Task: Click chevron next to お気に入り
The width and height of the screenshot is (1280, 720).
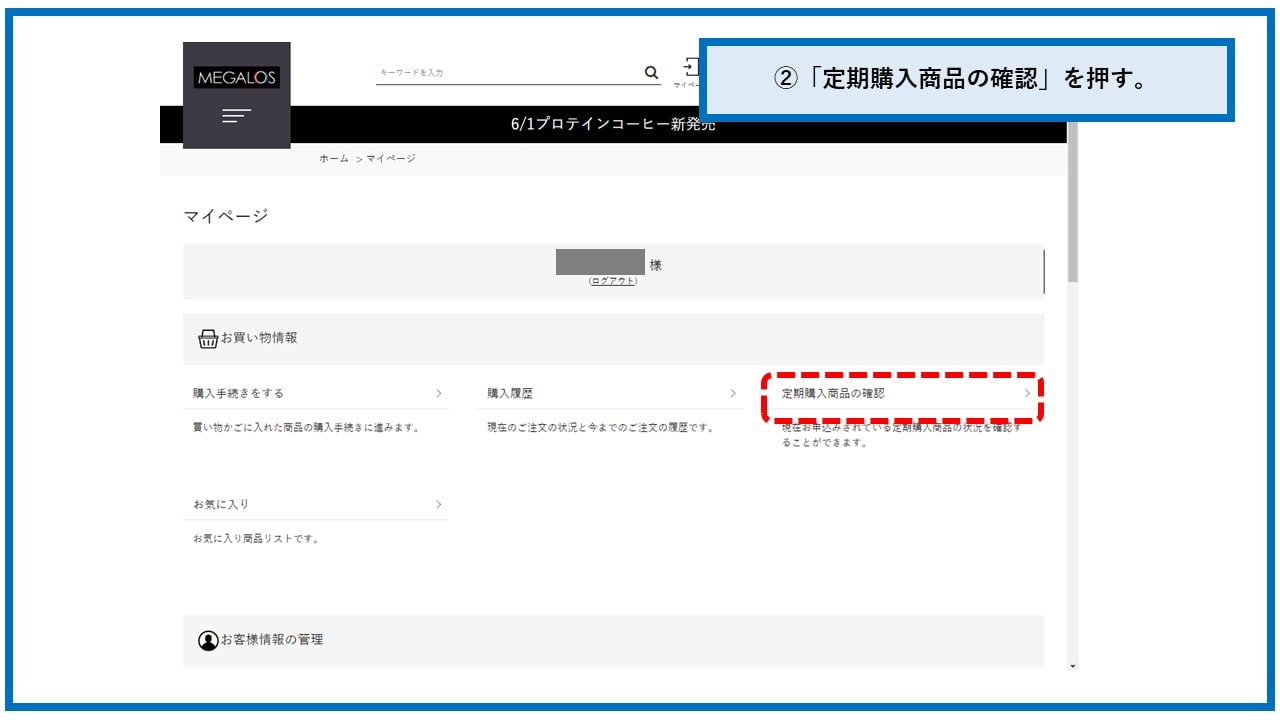Action: (x=438, y=504)
